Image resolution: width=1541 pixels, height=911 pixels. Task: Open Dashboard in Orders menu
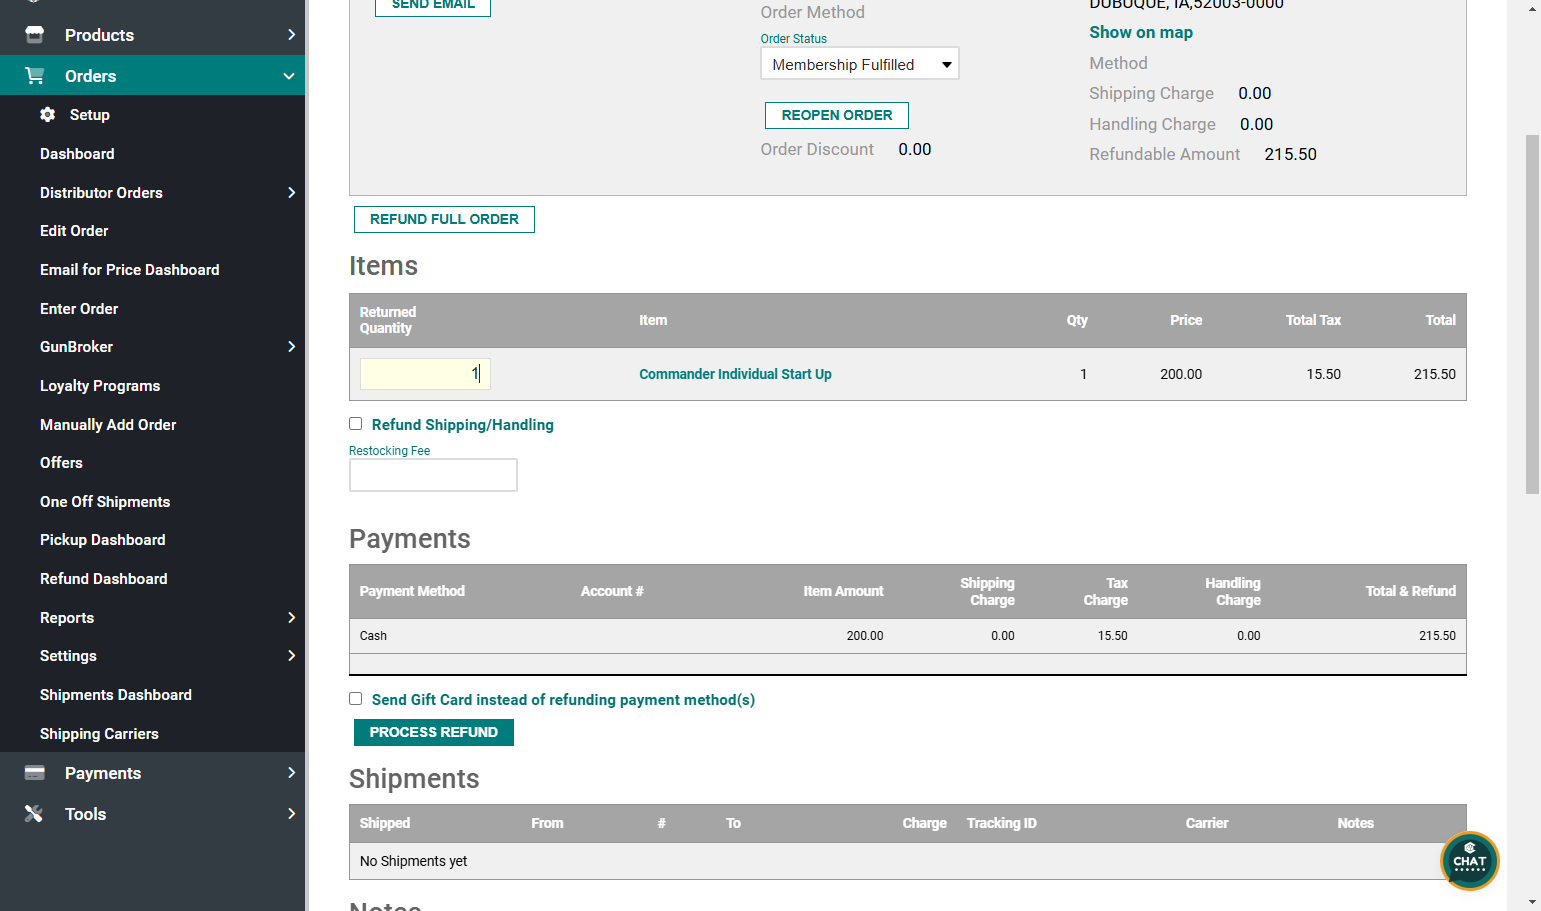77,154
